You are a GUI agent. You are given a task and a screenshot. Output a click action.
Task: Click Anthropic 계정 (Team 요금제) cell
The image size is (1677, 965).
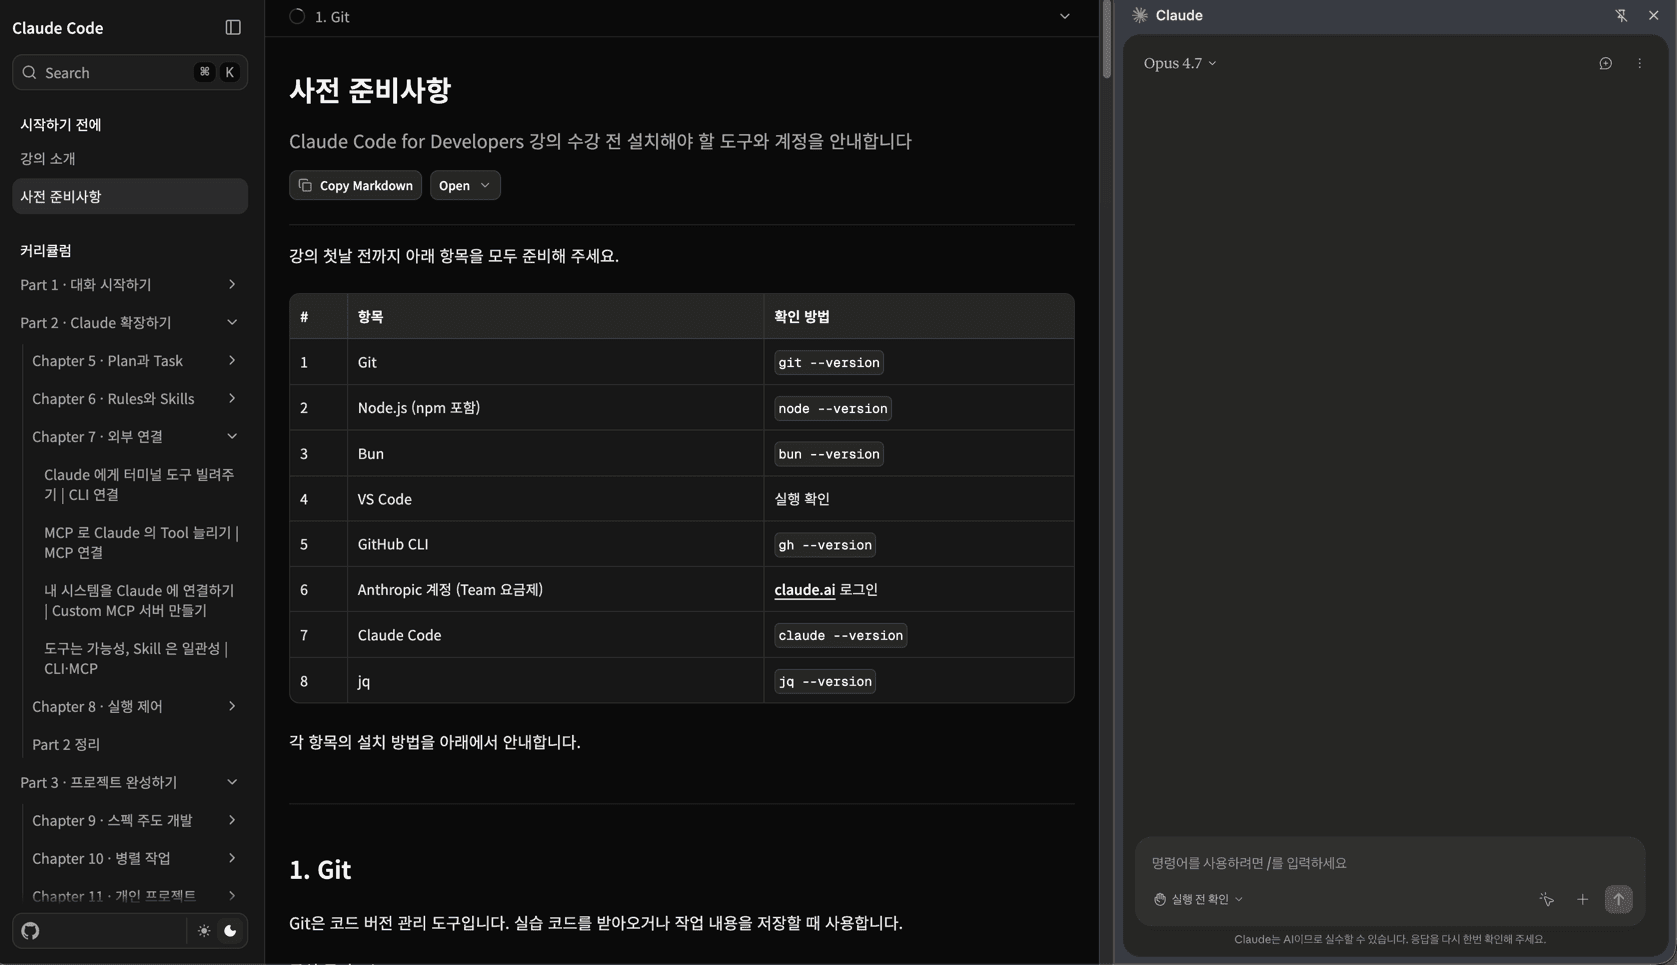tap(555, 590)
